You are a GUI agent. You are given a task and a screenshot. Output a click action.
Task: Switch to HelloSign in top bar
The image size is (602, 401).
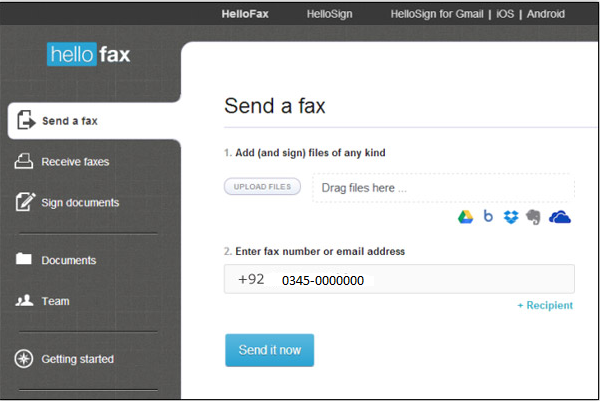pyautogui.click(x=329, y=14)
